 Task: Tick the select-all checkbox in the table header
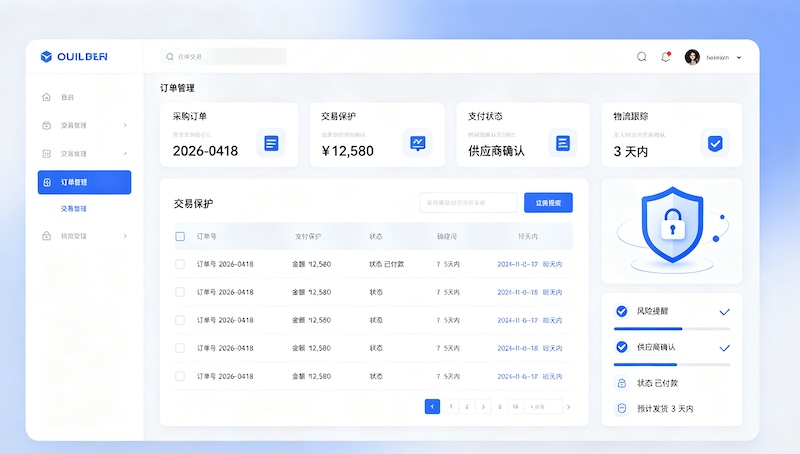click(180, 236)
